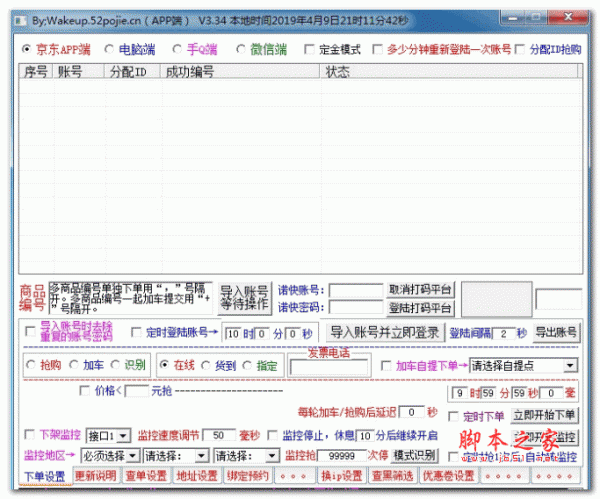Click the 监控速度调节 milliseconds field

point(219,435)
